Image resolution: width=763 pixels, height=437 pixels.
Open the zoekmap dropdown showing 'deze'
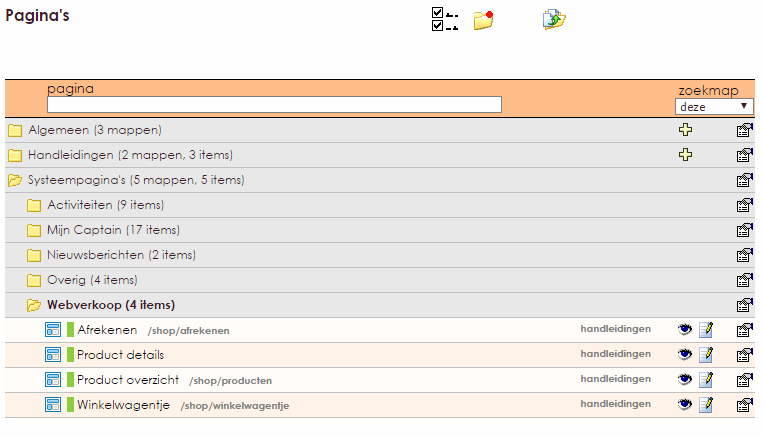pyautogui.click(x=714, y=107)
